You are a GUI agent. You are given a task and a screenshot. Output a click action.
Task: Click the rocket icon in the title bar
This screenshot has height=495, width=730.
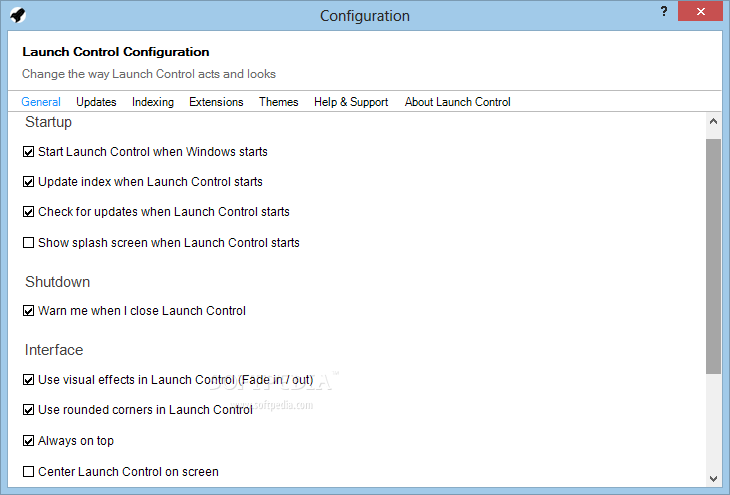[x=18, y=15]
